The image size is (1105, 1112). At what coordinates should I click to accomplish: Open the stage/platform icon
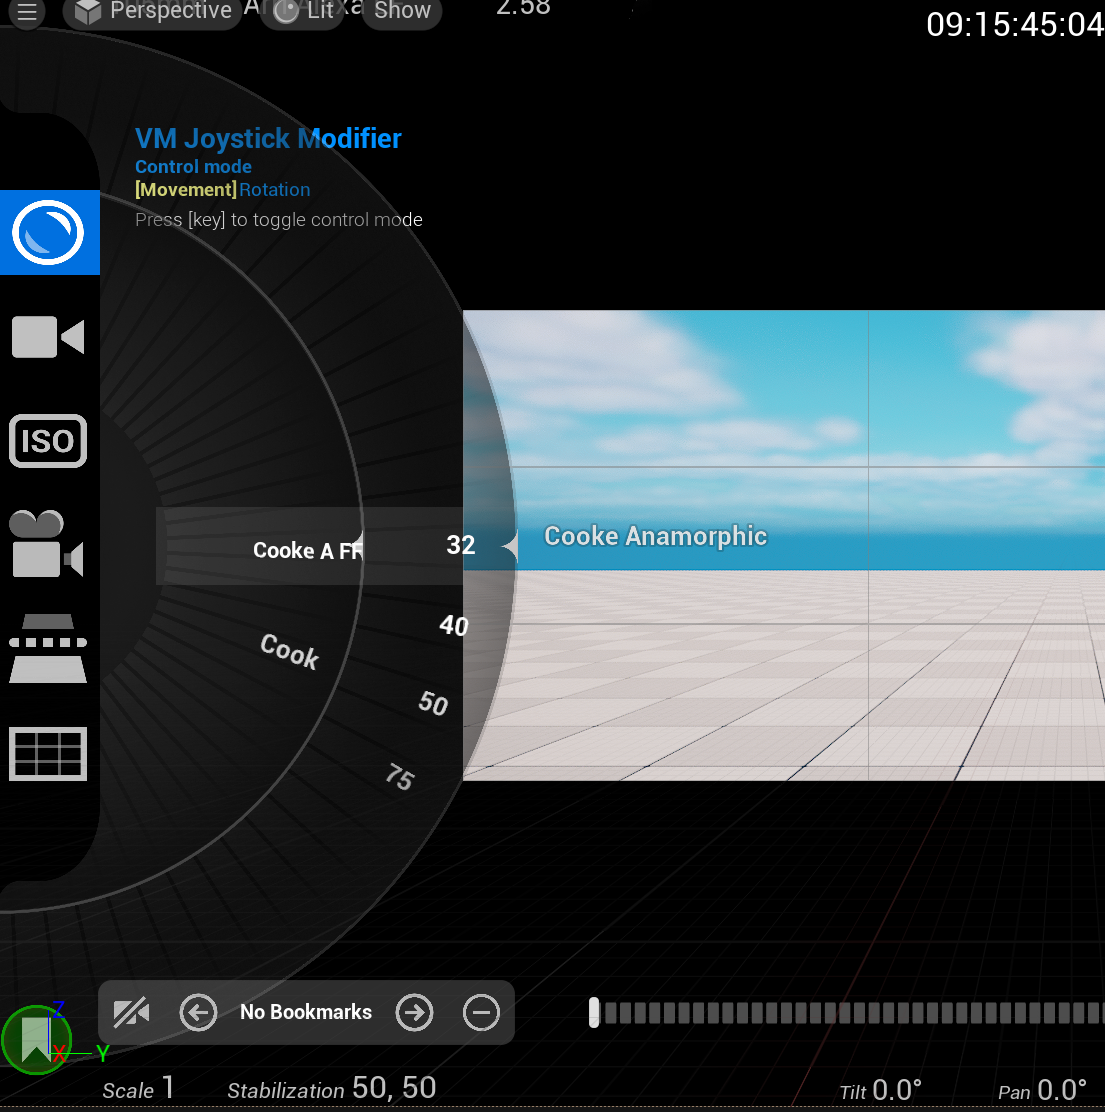point(48,648)
